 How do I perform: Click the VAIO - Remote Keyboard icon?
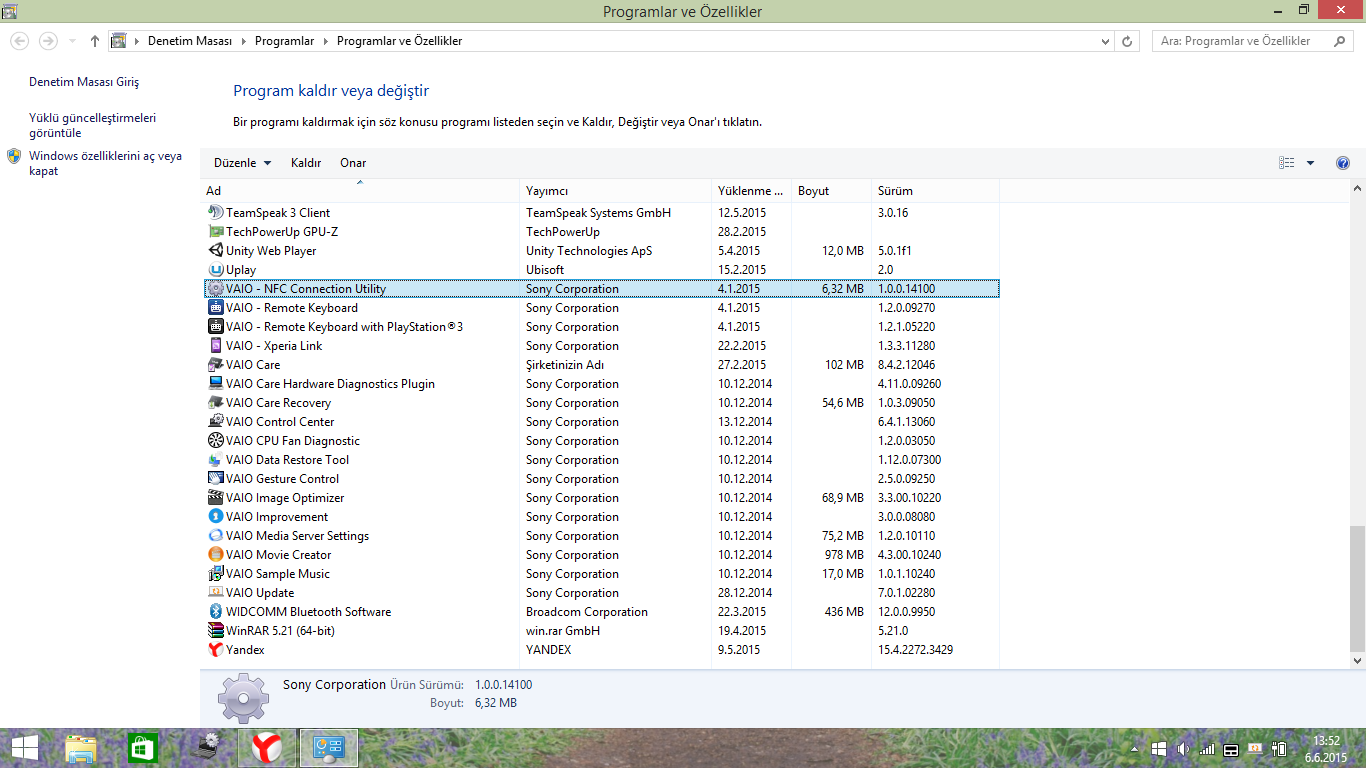tap(215, 308)
